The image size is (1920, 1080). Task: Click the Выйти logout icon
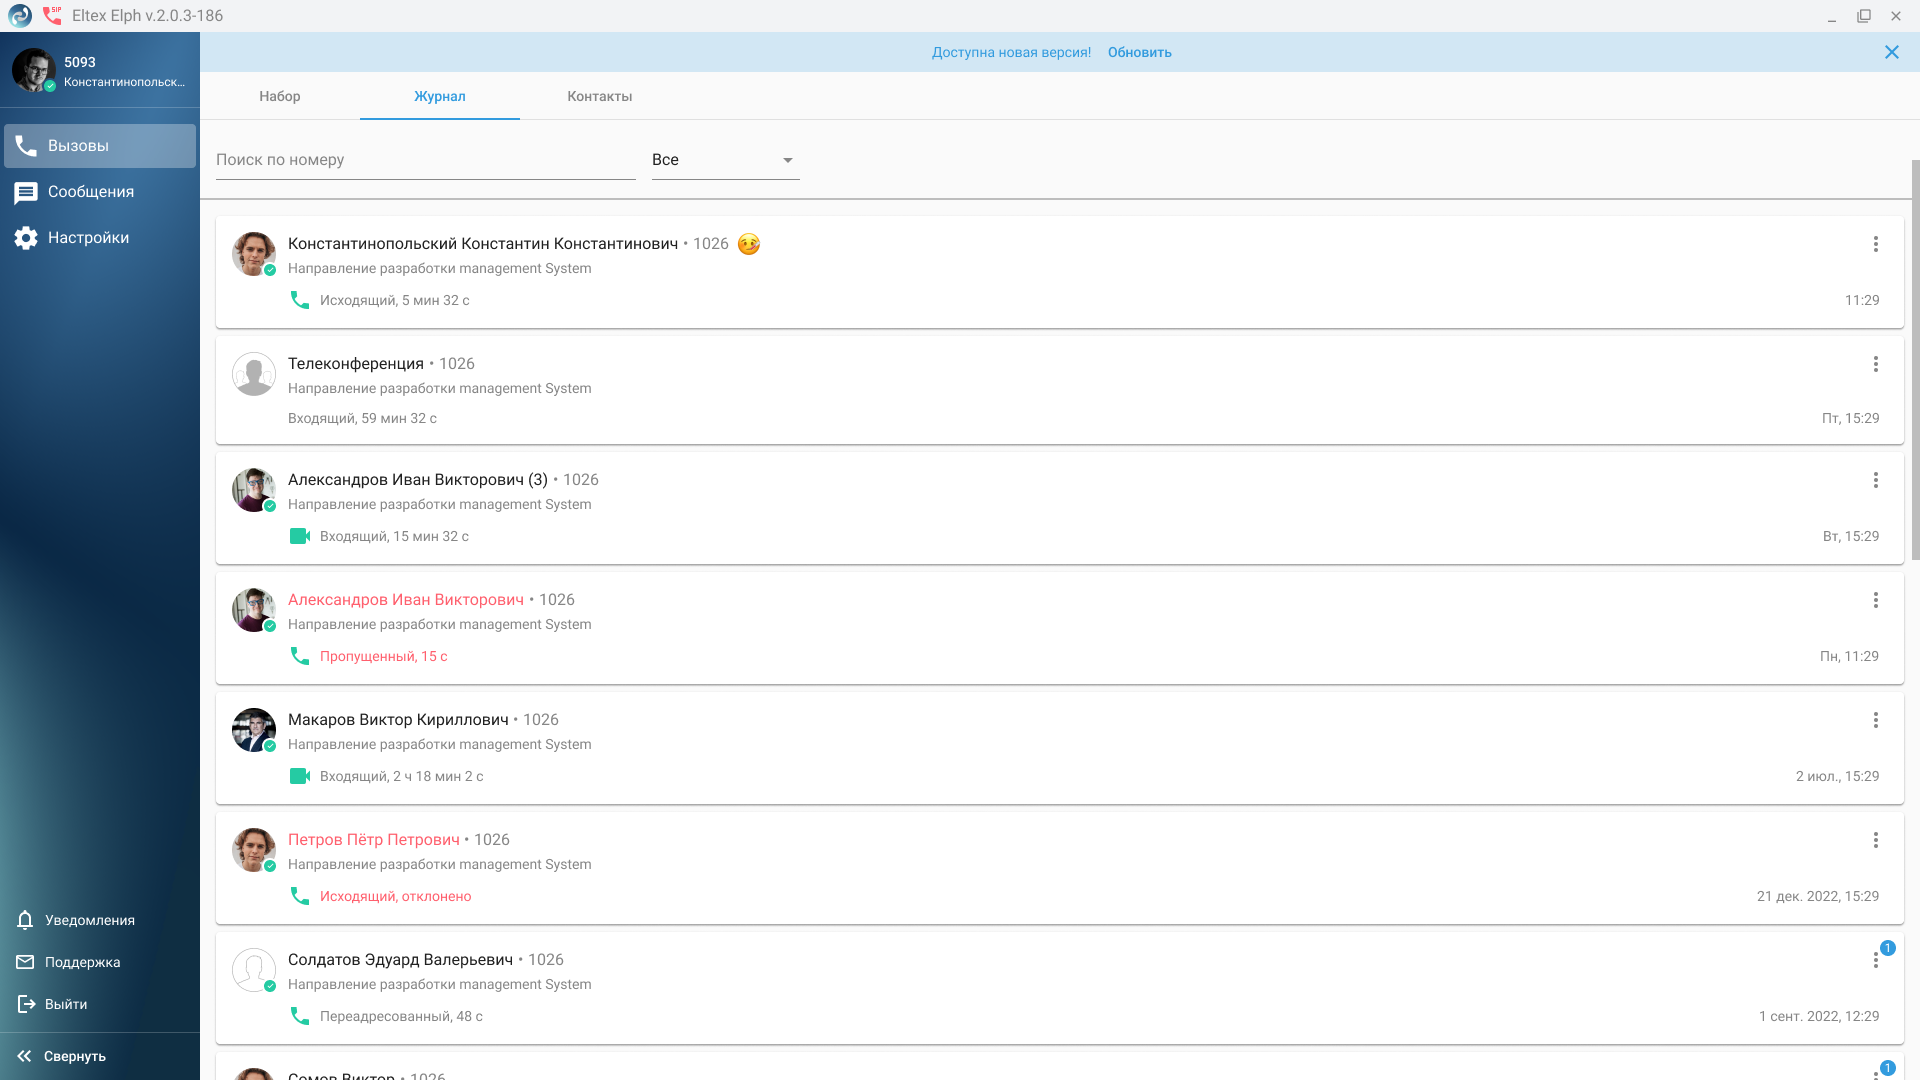coord(26,1004)
